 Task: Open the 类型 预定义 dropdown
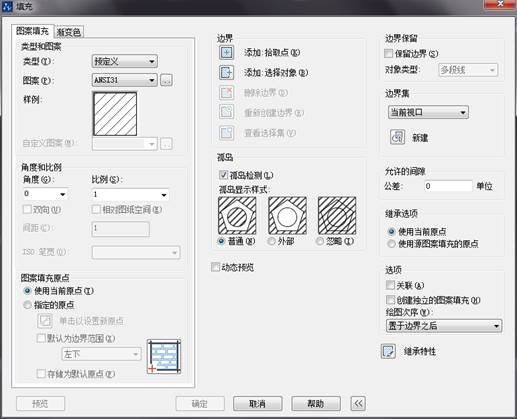pyautogui.click(x=124, y=61)
